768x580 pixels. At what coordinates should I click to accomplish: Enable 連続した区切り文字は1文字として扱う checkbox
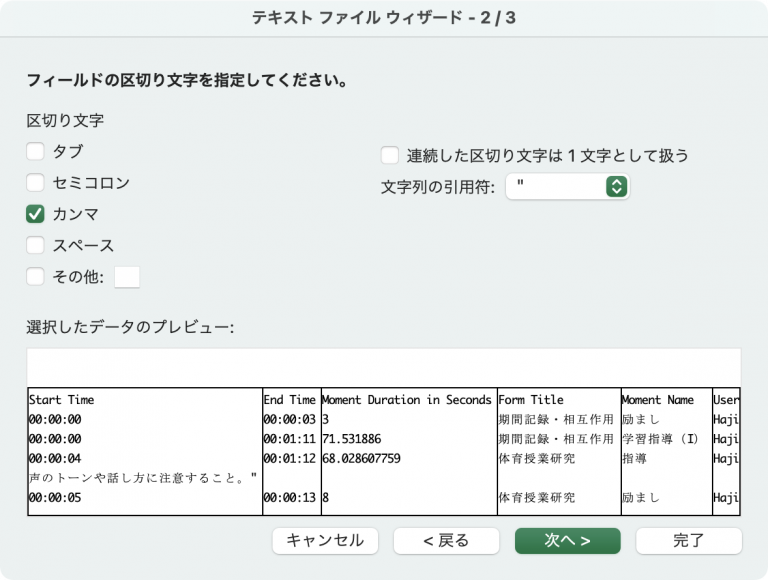(390, 156)
